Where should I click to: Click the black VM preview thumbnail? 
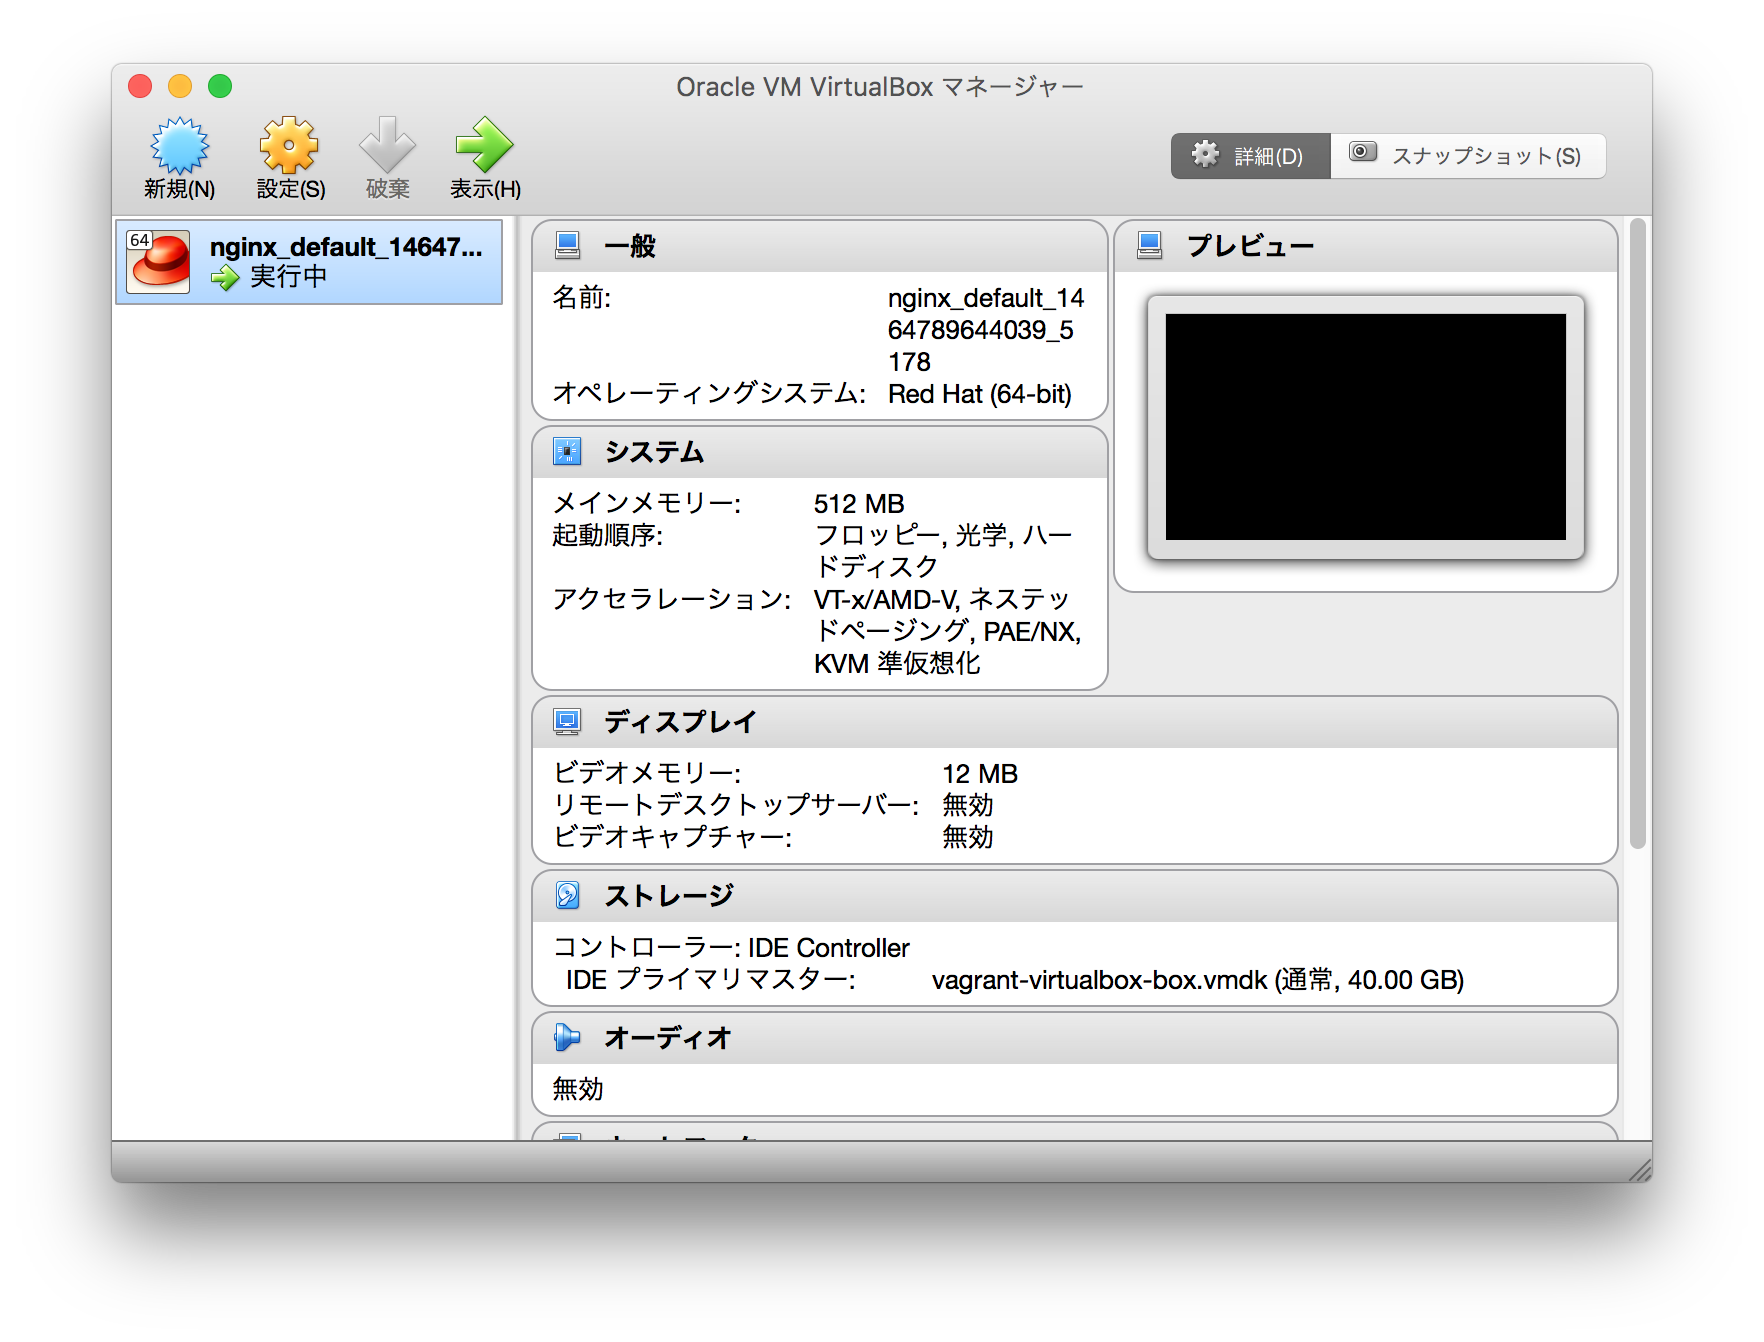1365,427
